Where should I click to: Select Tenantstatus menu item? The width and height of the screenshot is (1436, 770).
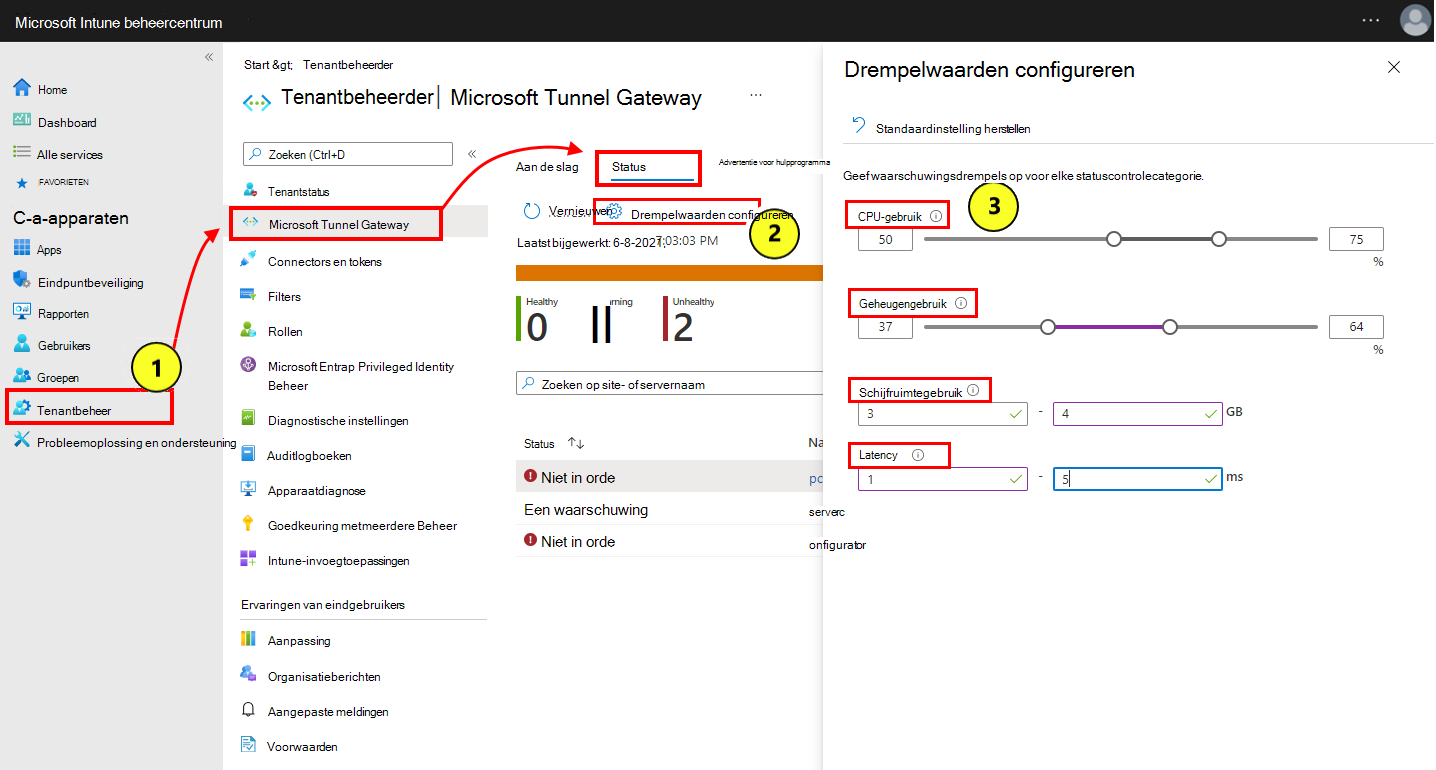pyautogui.click(x=298, y=191)
